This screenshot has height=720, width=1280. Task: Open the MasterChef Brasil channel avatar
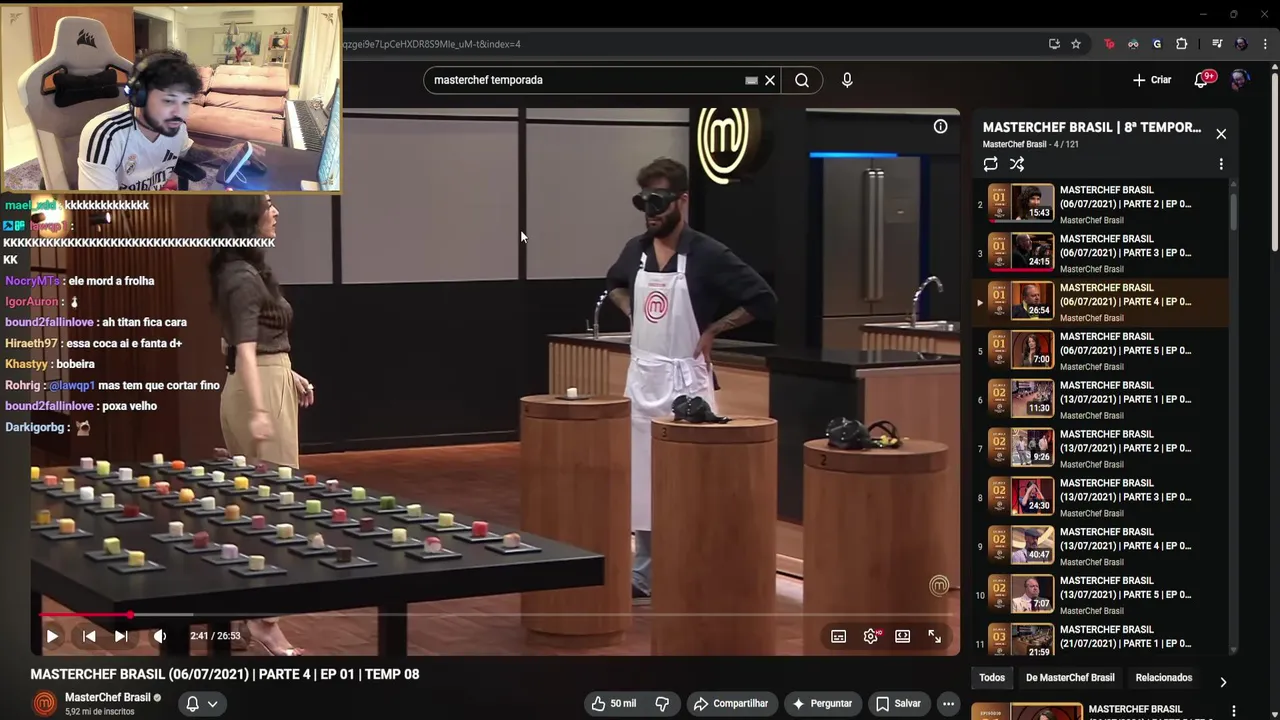point(45,704)
